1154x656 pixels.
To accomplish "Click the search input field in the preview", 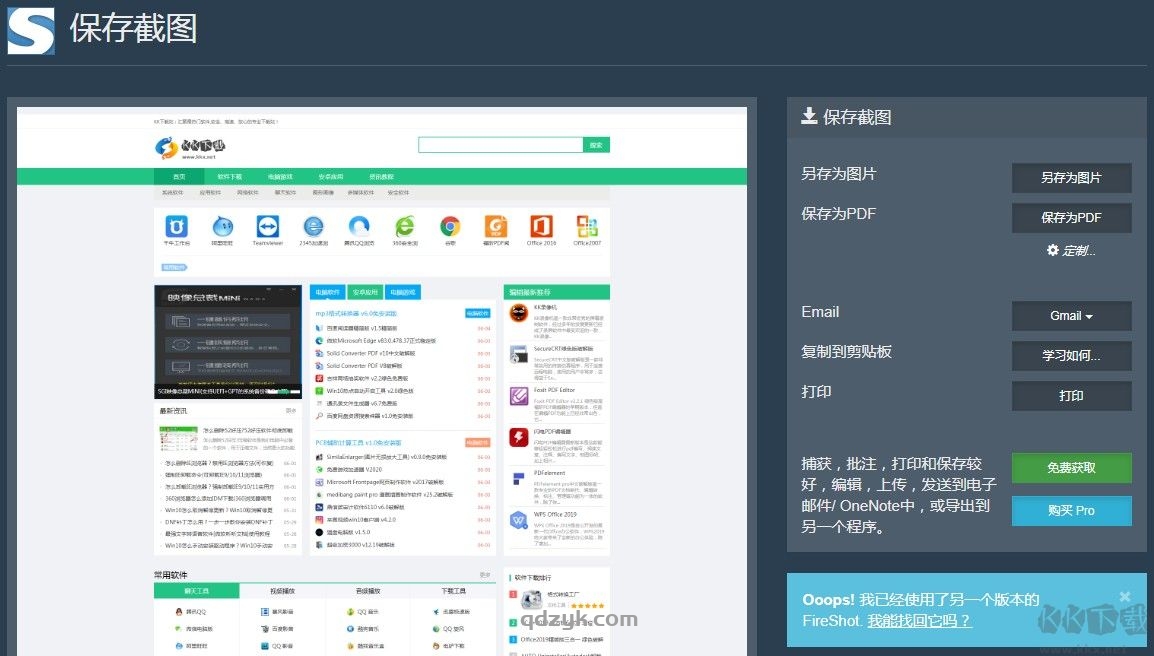I will (x=500, y=144).
